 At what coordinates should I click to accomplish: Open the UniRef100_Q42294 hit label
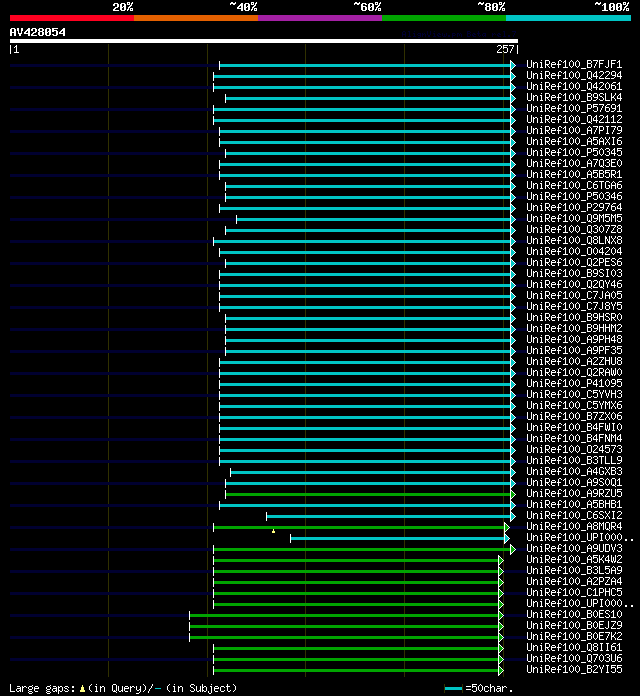[574, 75]
